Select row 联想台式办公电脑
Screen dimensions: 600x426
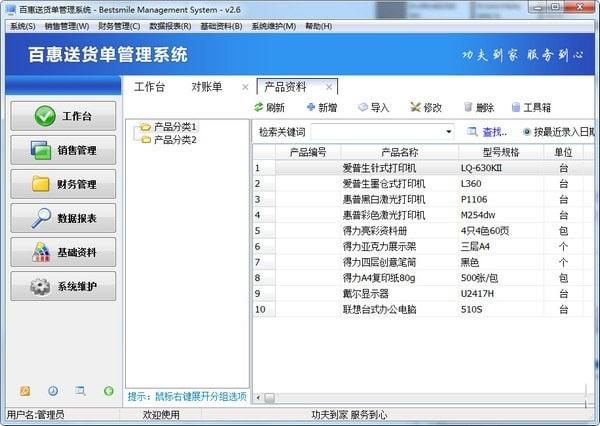click(x=423, y=309)
